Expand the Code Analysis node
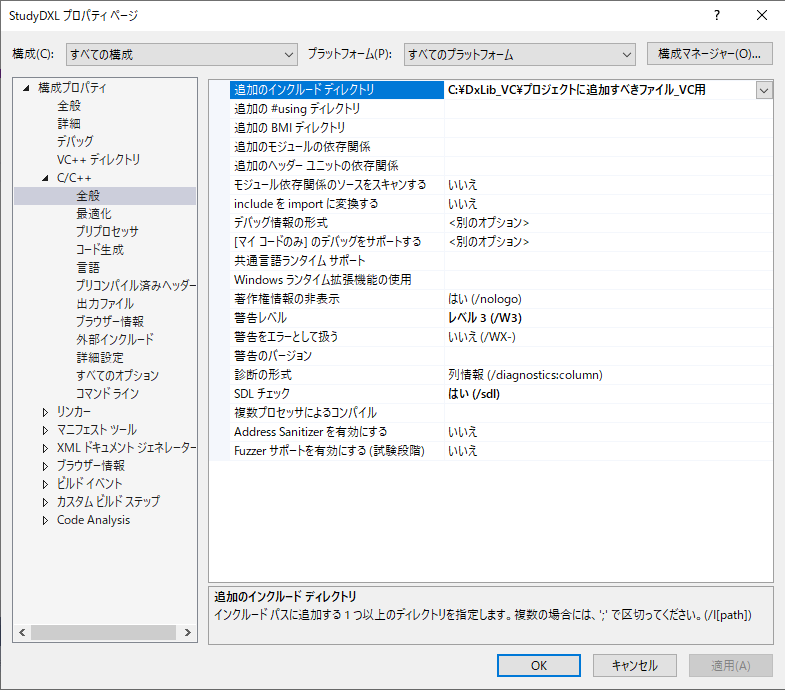The height and width of the screenshot is (690, 785). coord(46,520)
